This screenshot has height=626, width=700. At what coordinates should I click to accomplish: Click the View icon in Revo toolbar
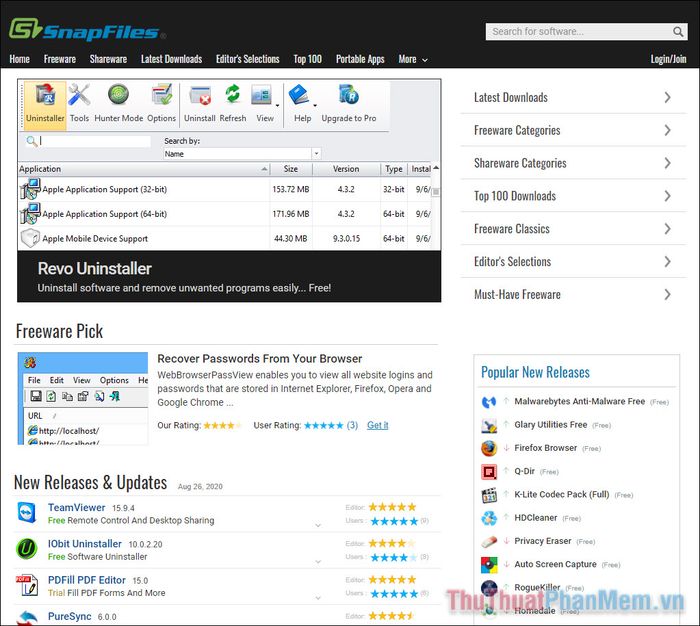click(x=262, y=95)
